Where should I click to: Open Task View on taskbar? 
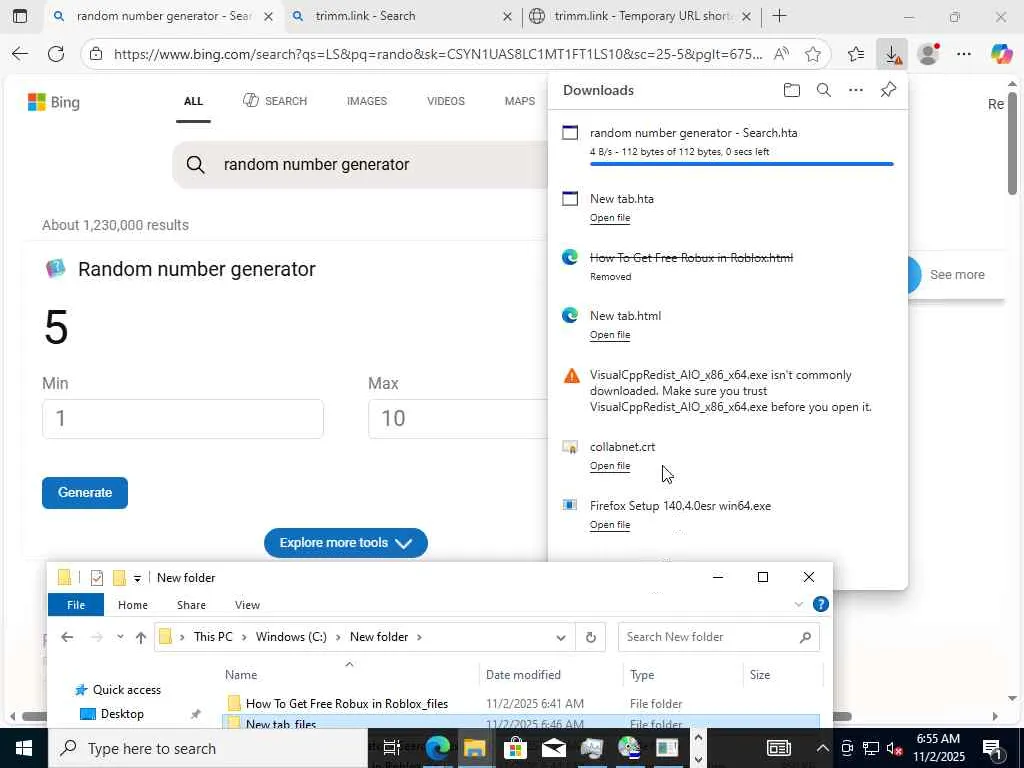(x=391, y=748)
